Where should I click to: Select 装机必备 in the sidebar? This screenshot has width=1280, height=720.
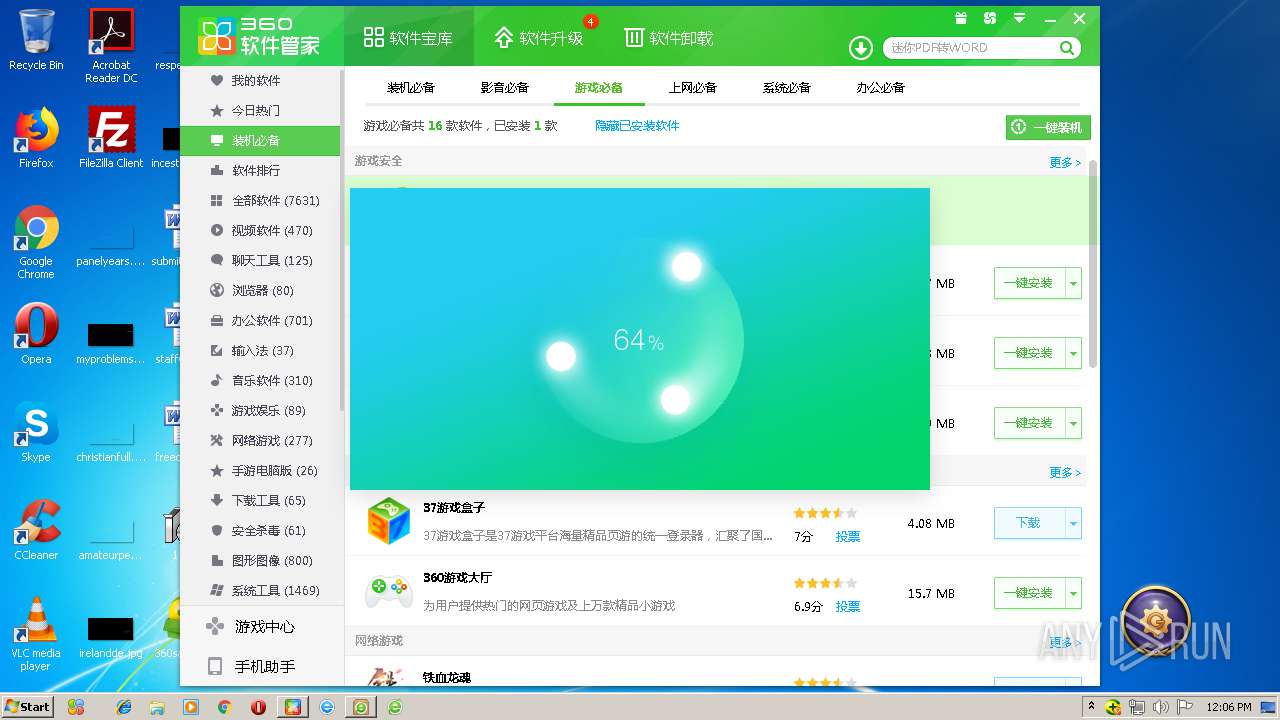coord(260,140)
